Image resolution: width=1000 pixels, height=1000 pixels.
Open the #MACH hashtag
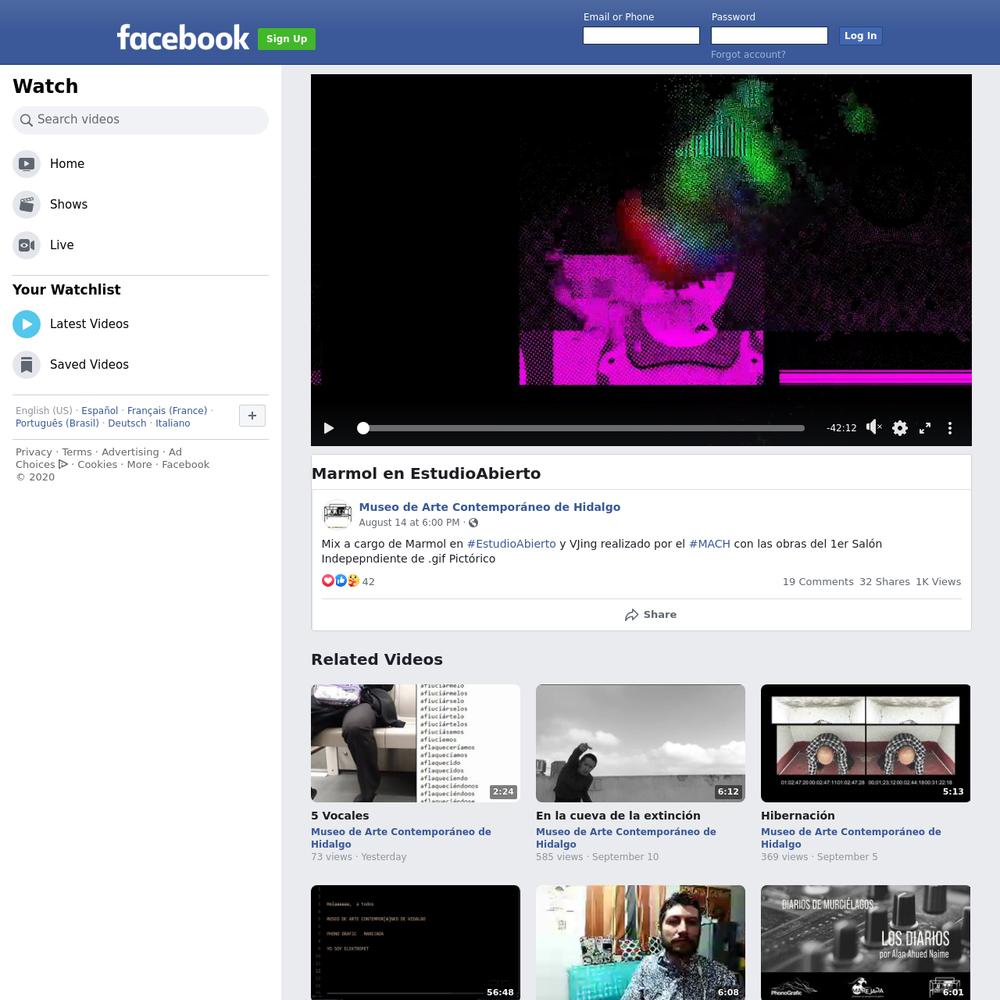coord(709,544)
